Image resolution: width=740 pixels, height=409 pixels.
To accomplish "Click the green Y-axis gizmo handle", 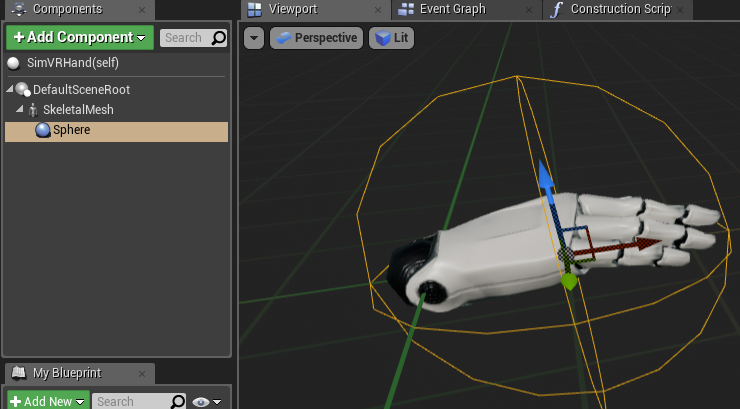I will (569, 282).
